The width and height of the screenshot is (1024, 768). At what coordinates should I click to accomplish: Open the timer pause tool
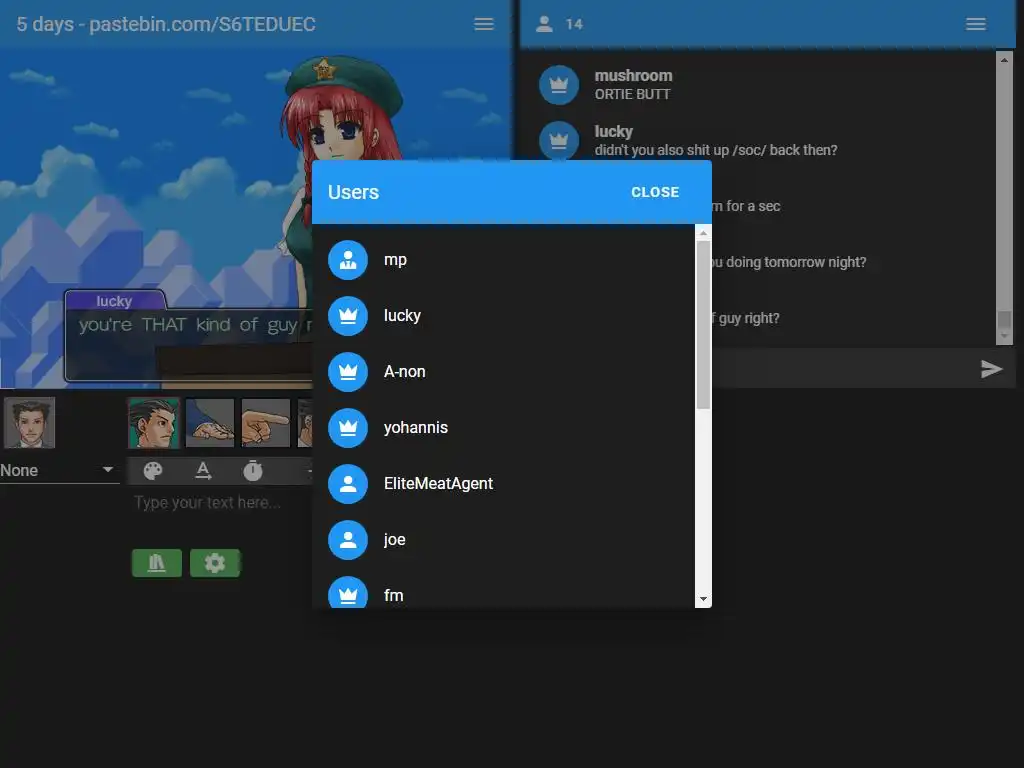pyautogui.click(x=253, y=471)
